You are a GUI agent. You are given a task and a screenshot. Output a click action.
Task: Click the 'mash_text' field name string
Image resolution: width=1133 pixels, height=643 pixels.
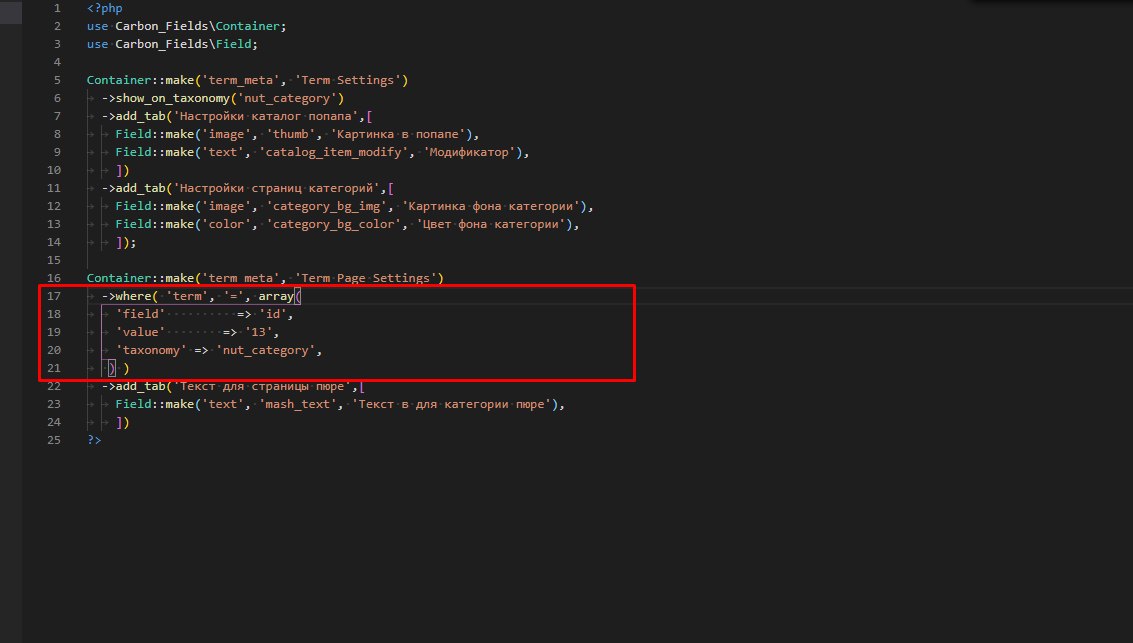298,405
